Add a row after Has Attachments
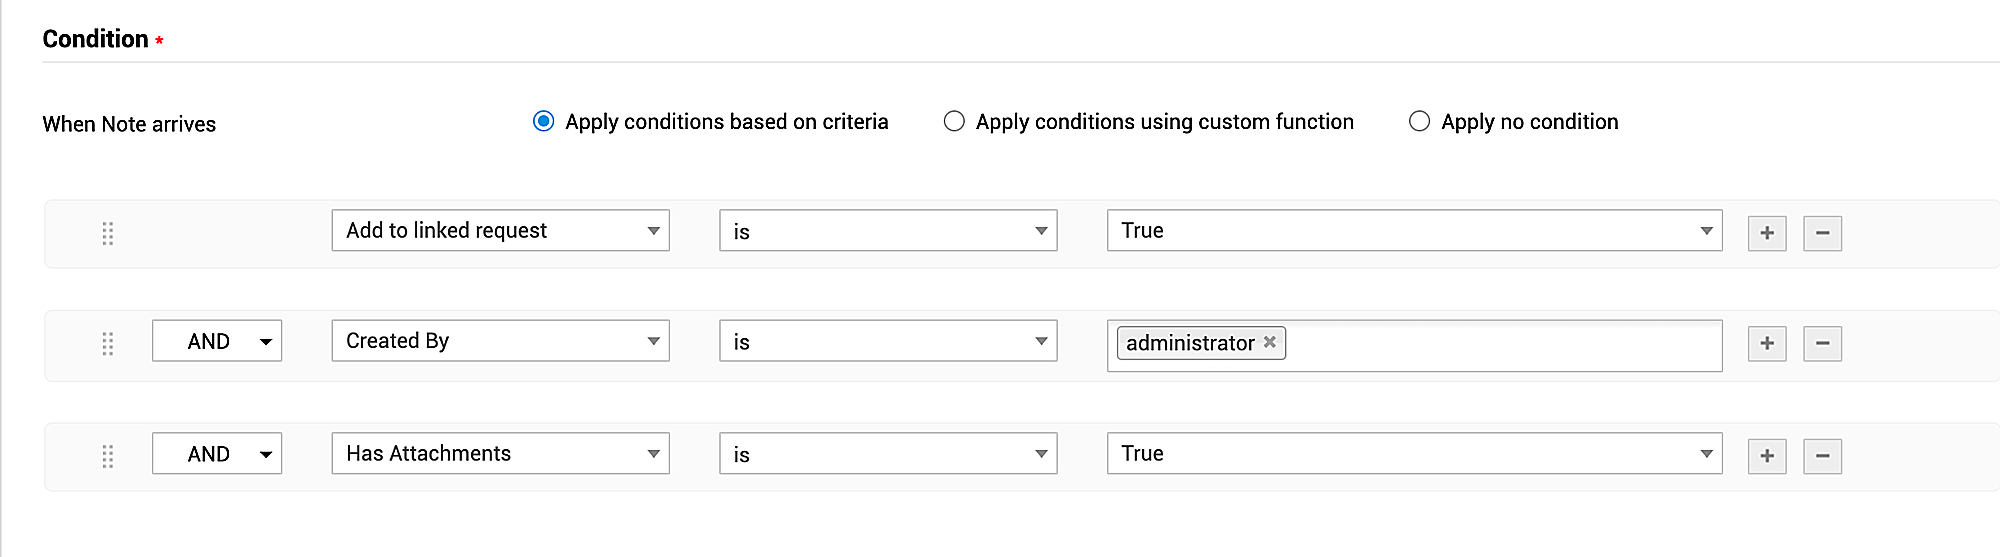The image size is (2000, 557). click(x=1767, y=456)
